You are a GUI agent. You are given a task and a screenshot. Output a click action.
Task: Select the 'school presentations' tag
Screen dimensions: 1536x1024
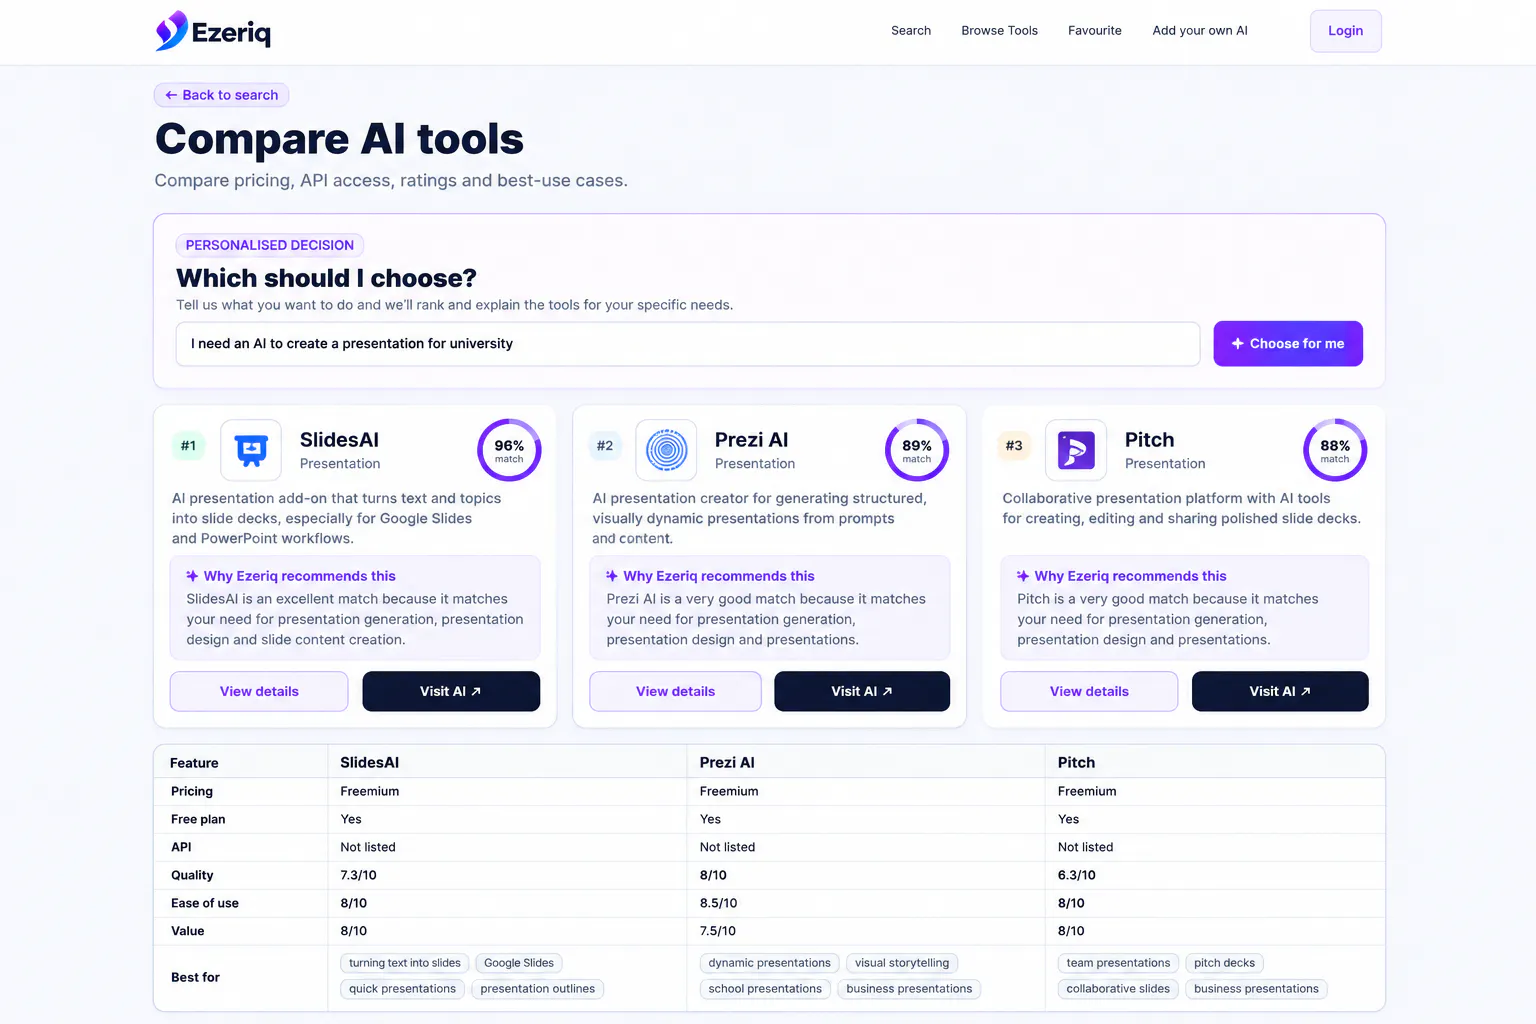click(x=765, y=989)
